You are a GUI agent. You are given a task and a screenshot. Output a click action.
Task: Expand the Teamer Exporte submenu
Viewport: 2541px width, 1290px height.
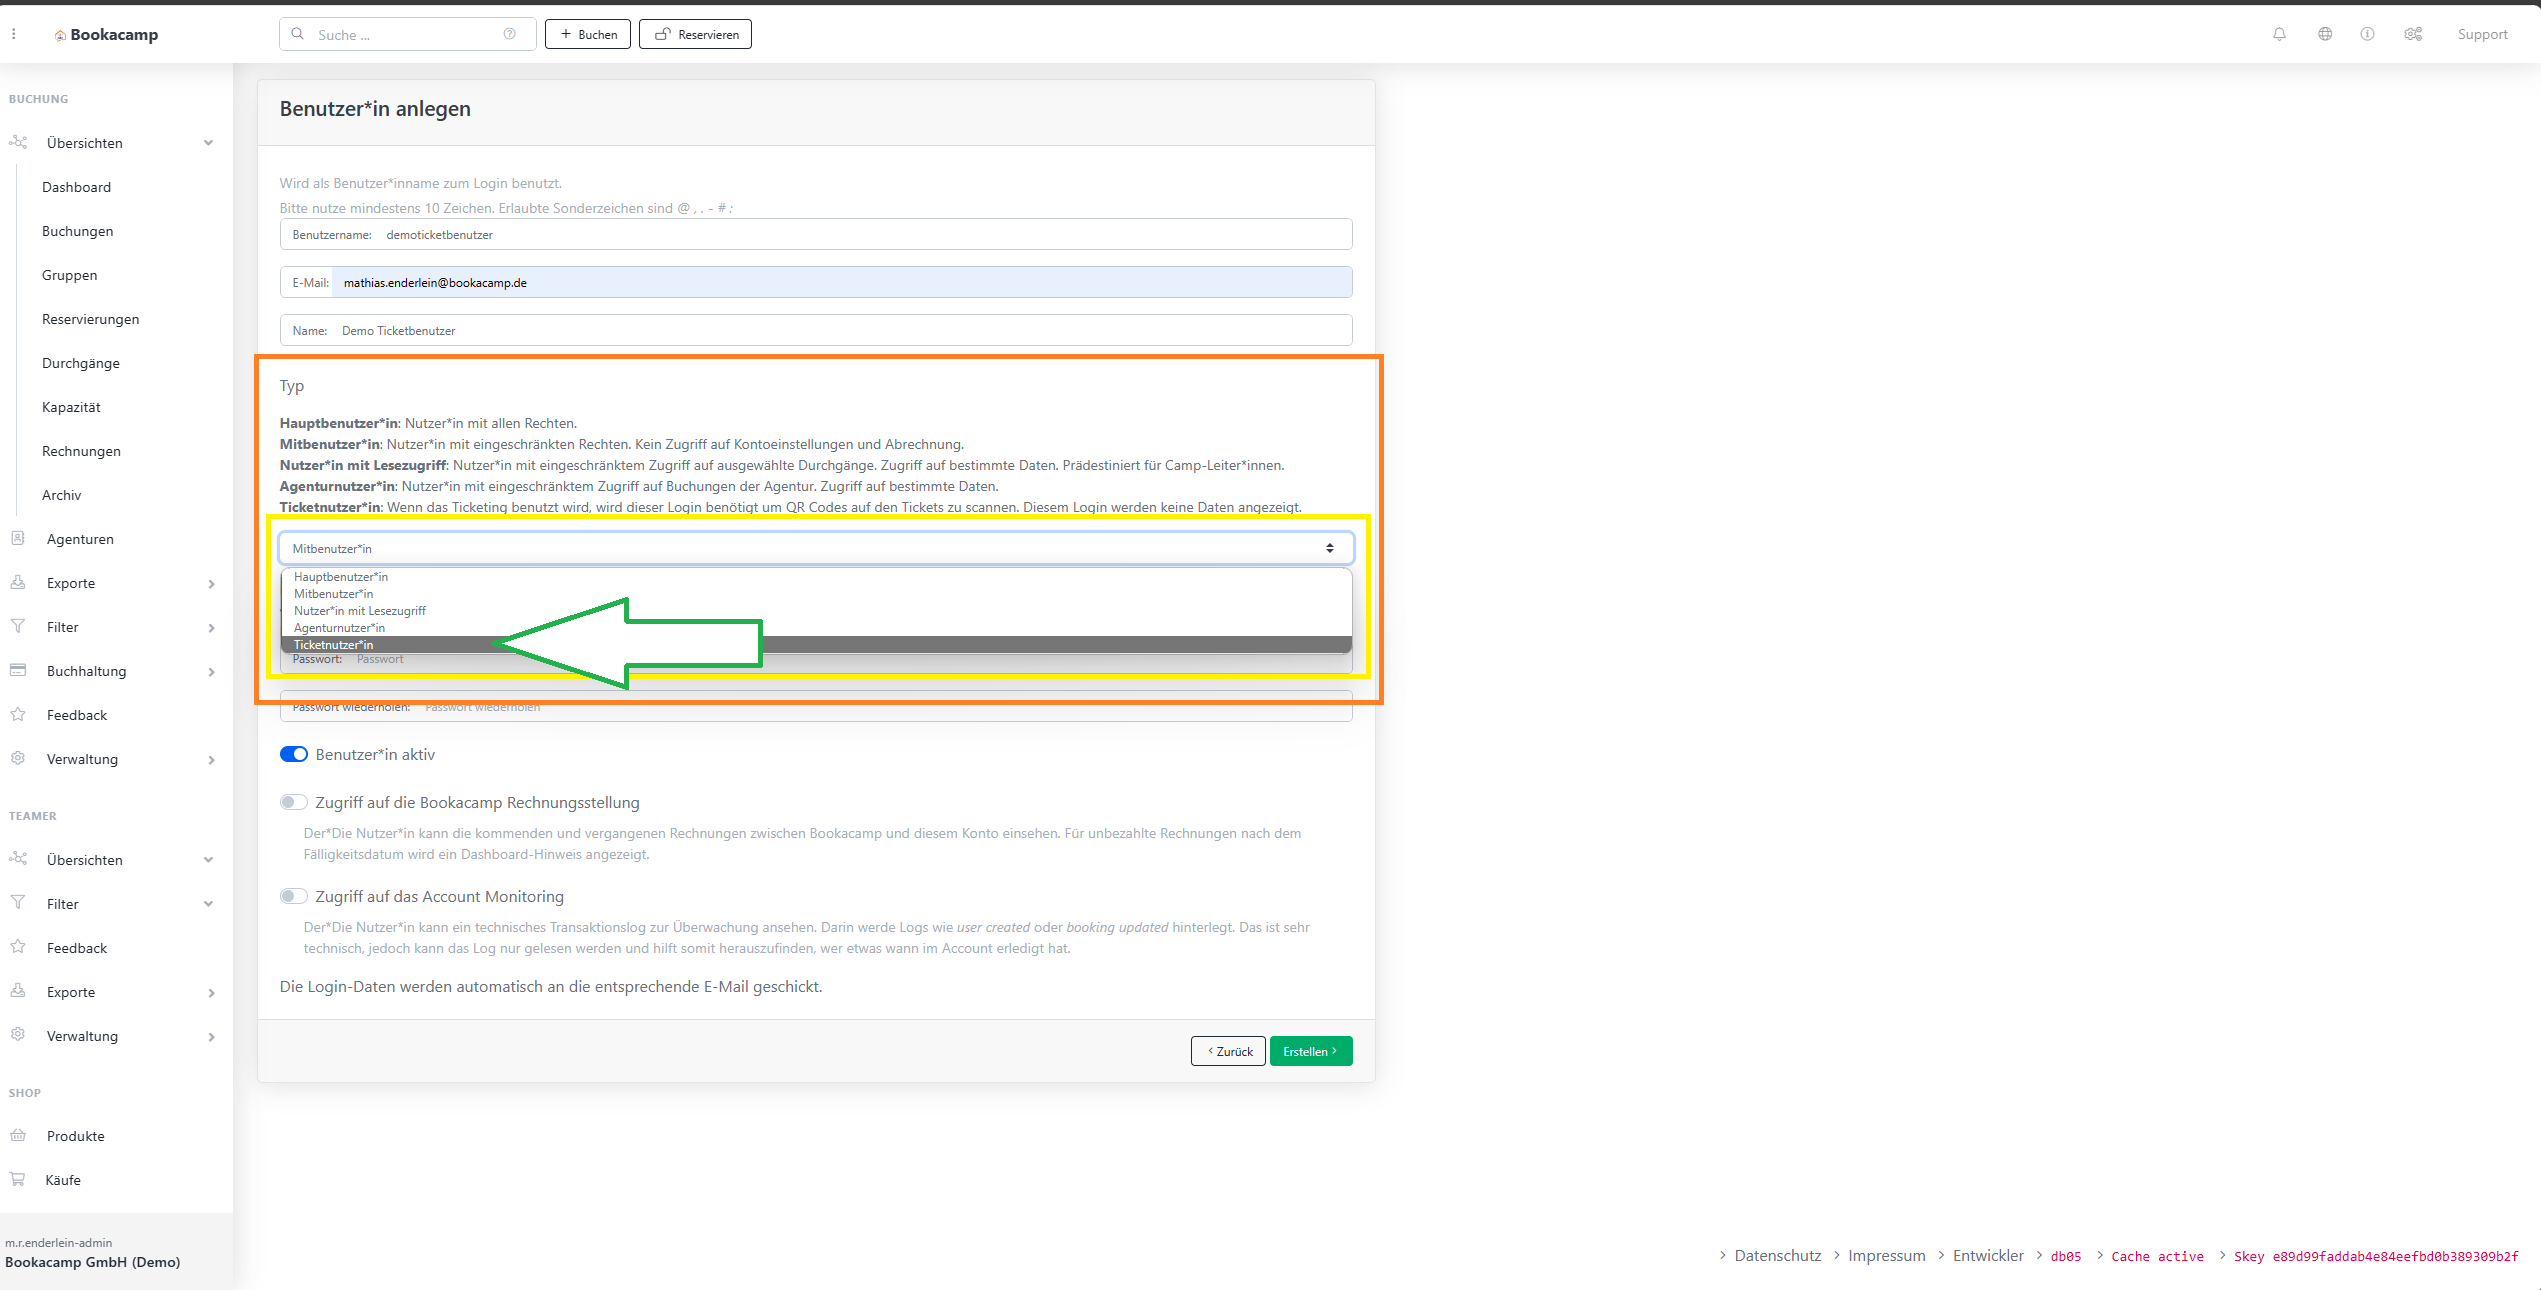[211, 993]
